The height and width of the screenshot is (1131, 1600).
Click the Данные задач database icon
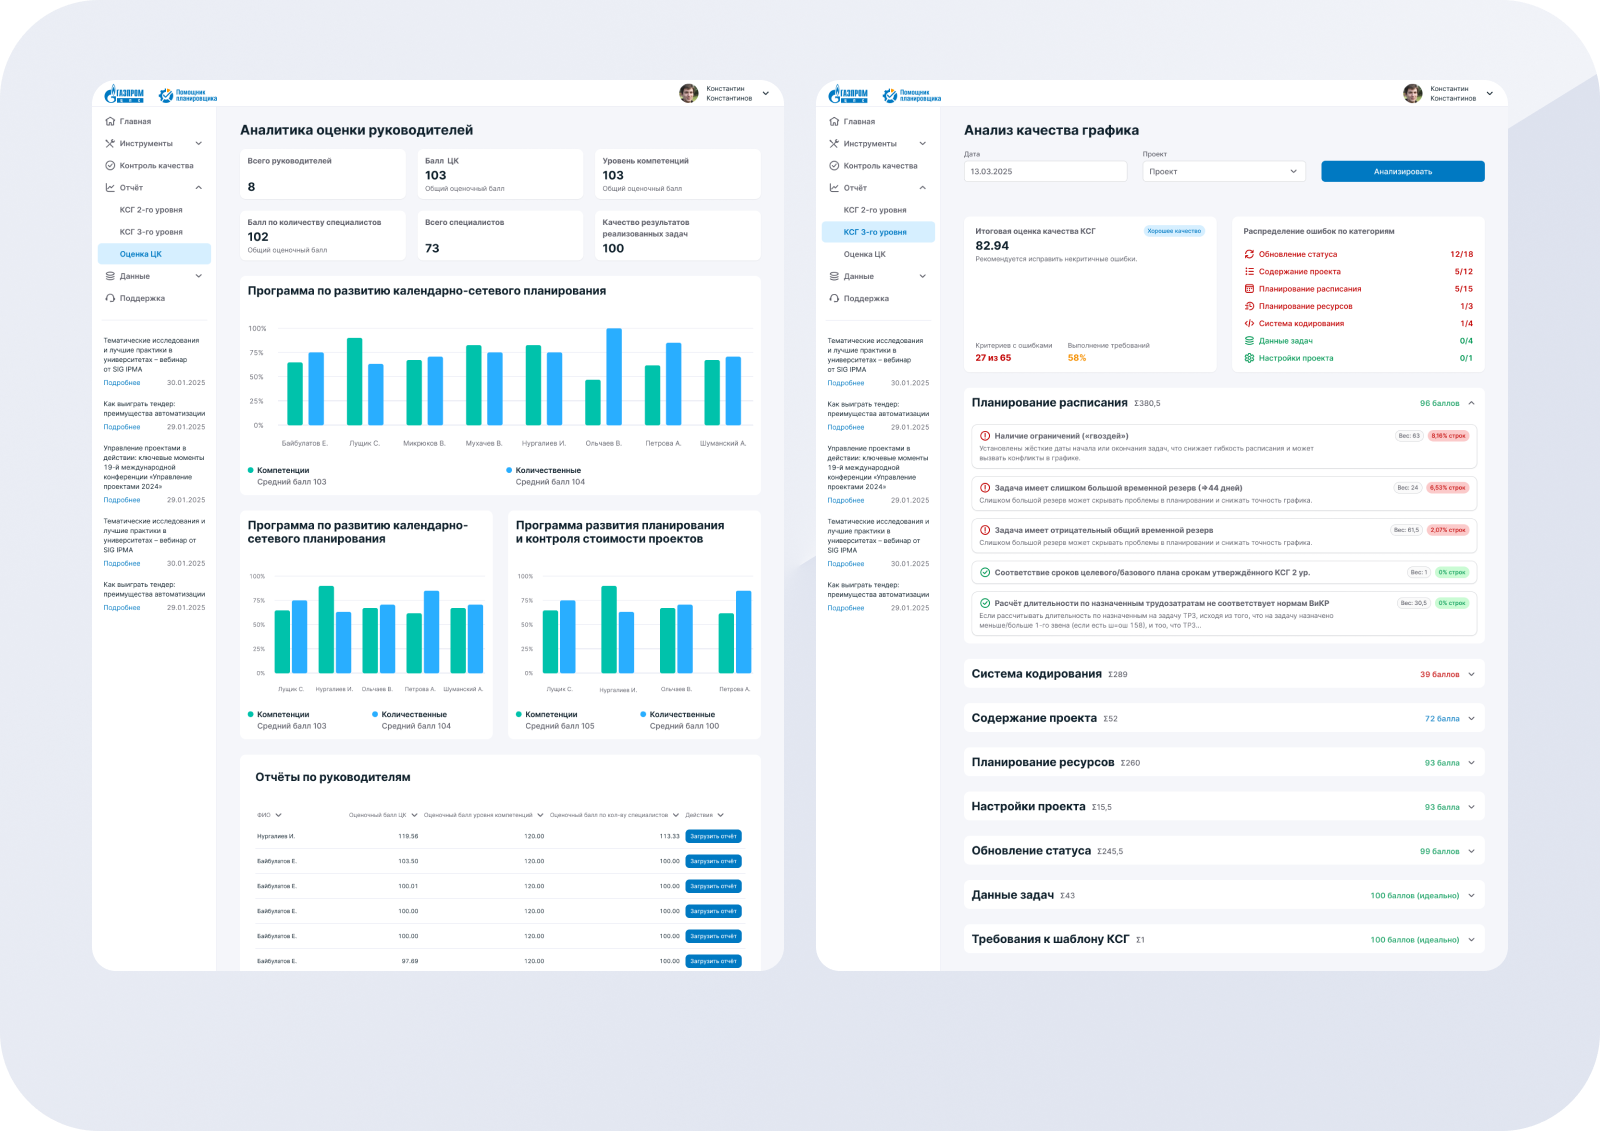(x=1249, y=341)
